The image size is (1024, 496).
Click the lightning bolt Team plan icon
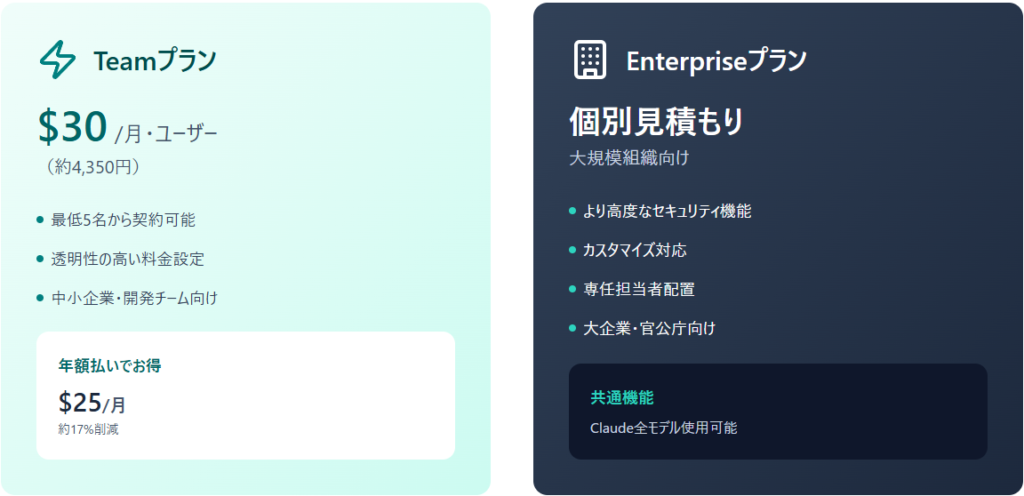(57, 60)
